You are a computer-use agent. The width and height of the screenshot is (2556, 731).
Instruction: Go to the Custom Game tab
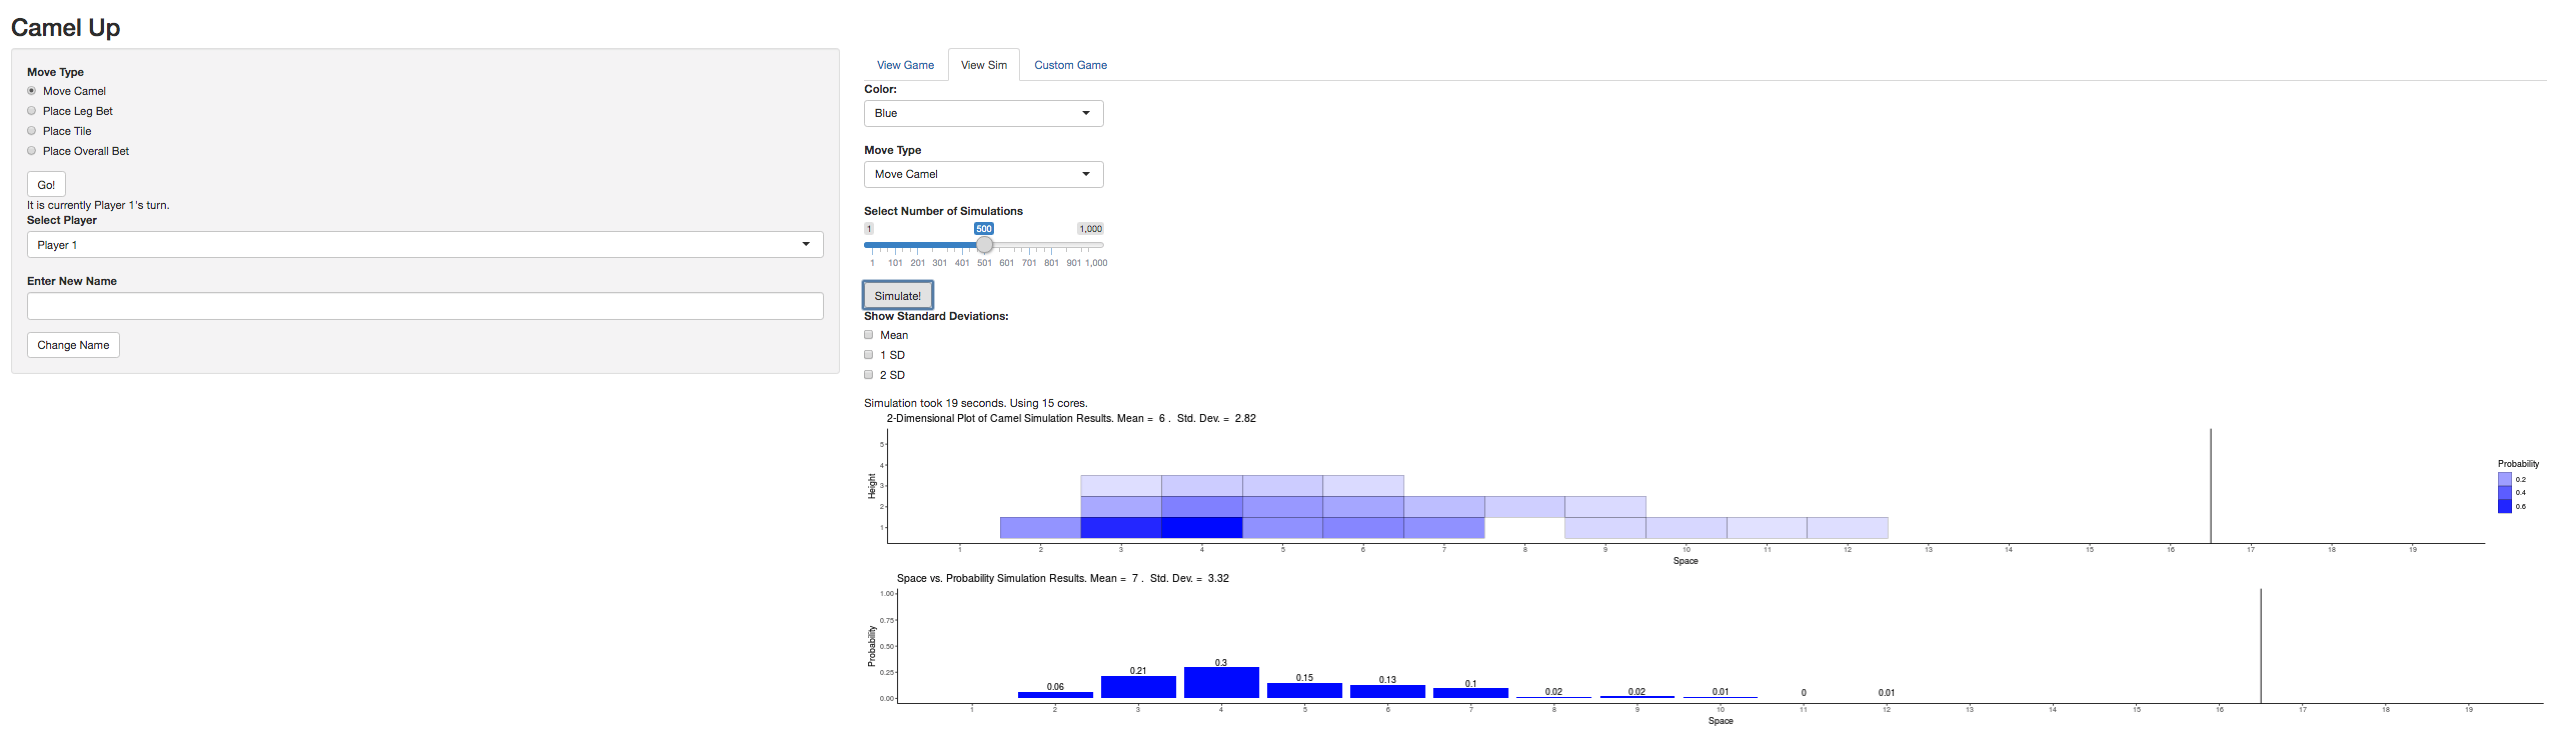(1070, 65)
